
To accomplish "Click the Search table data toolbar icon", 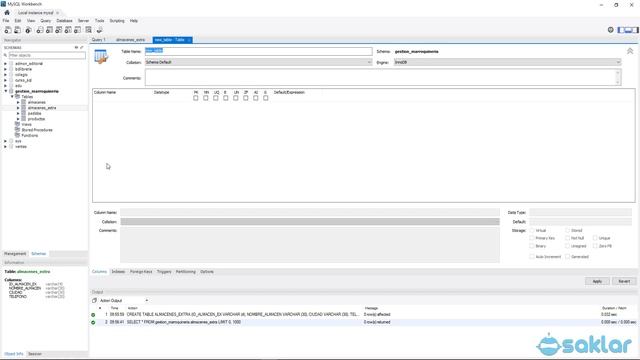I will click(89, 30).
